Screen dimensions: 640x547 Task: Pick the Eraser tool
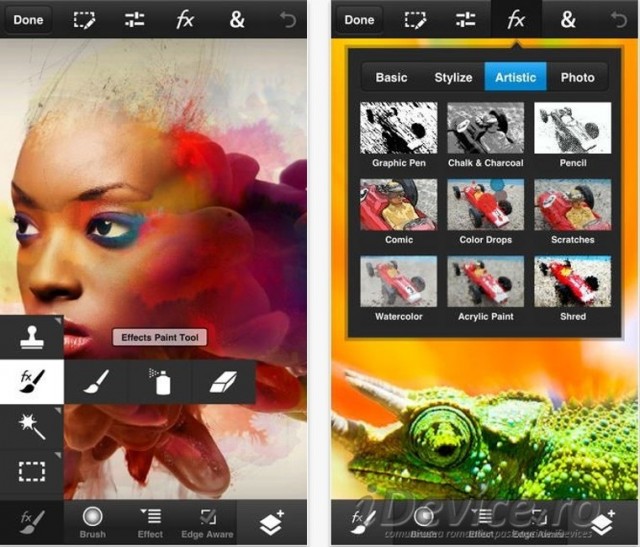pyautogui.click(x=223, y=382)
